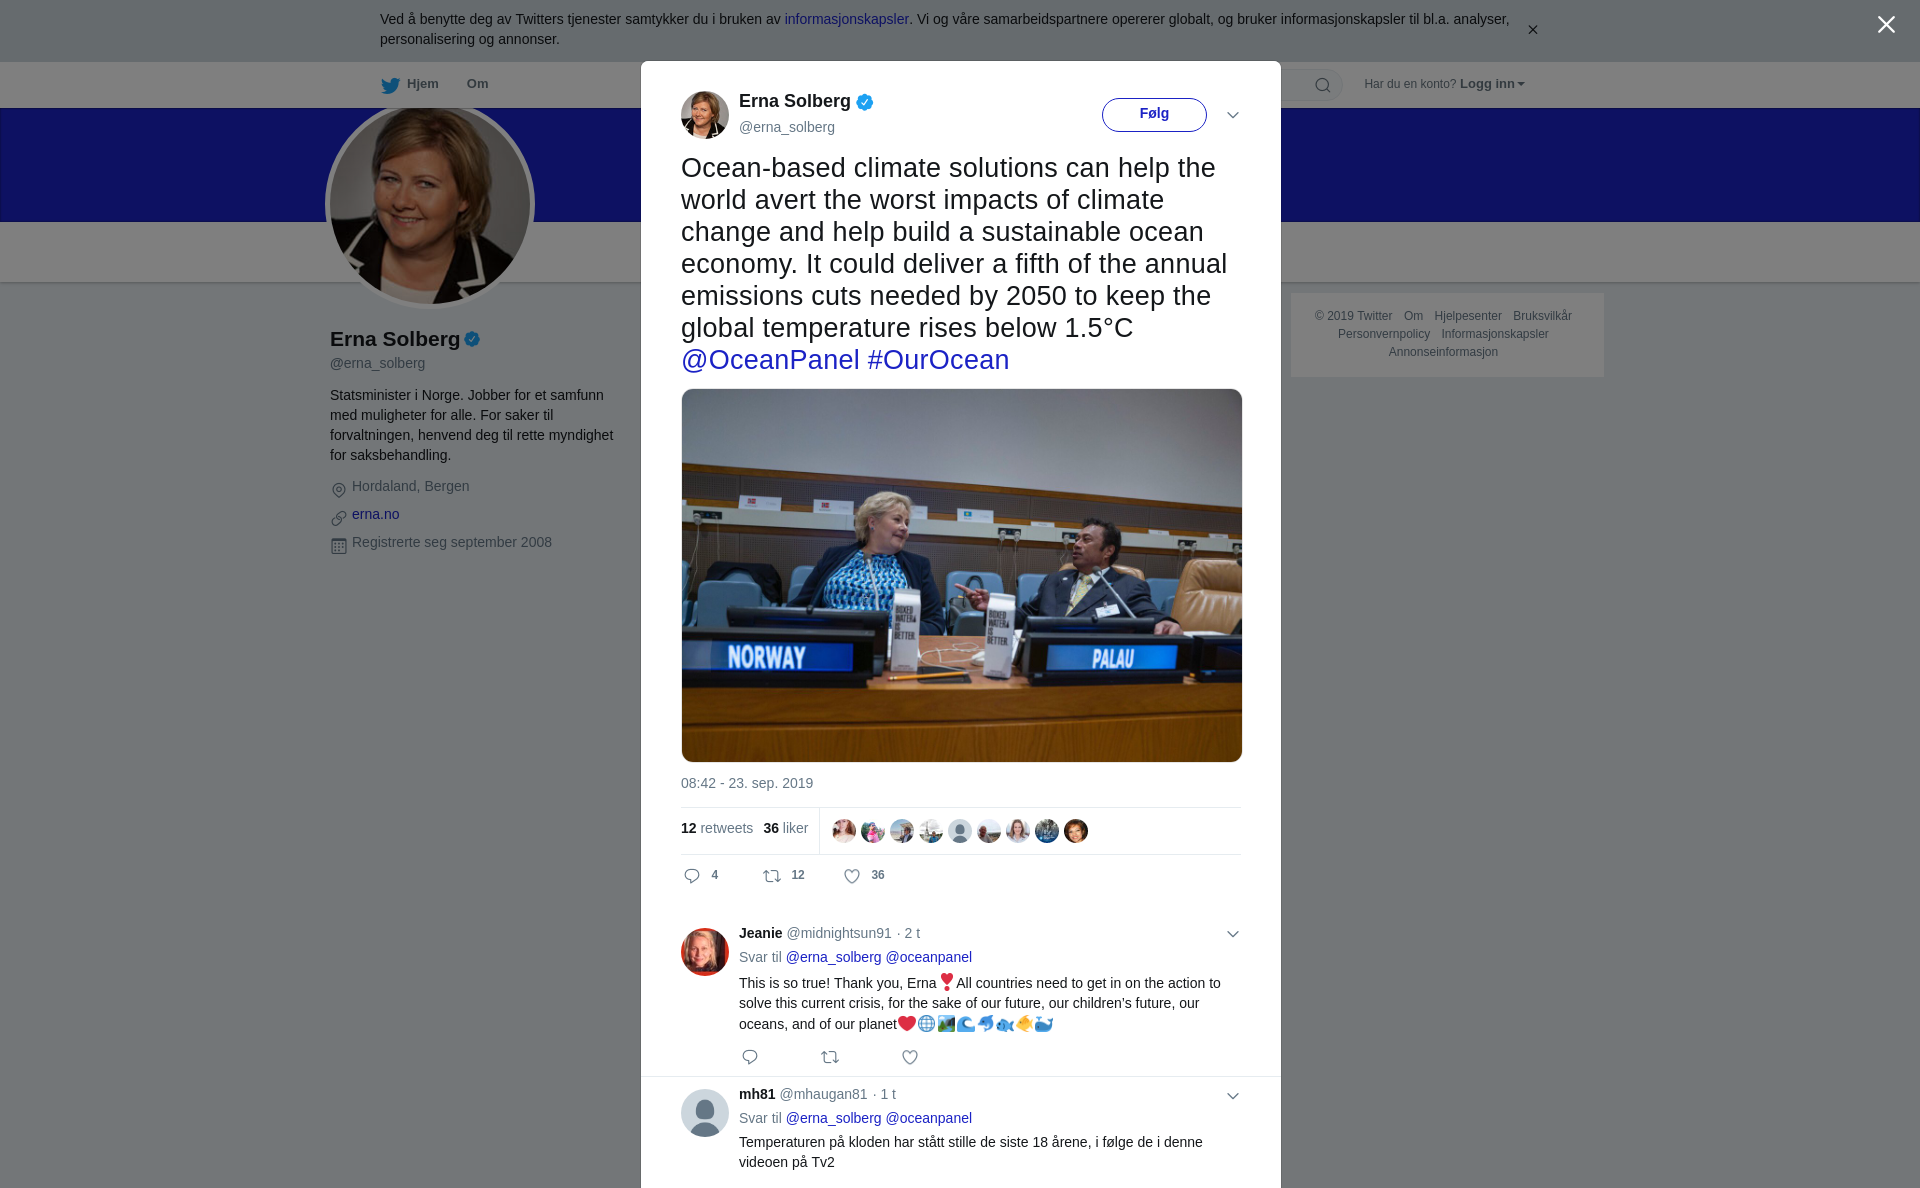Retweet Erna Solberg's ocean climate tweet
The width and height of the screenshot is (1920, 1188).
[772, 876]
